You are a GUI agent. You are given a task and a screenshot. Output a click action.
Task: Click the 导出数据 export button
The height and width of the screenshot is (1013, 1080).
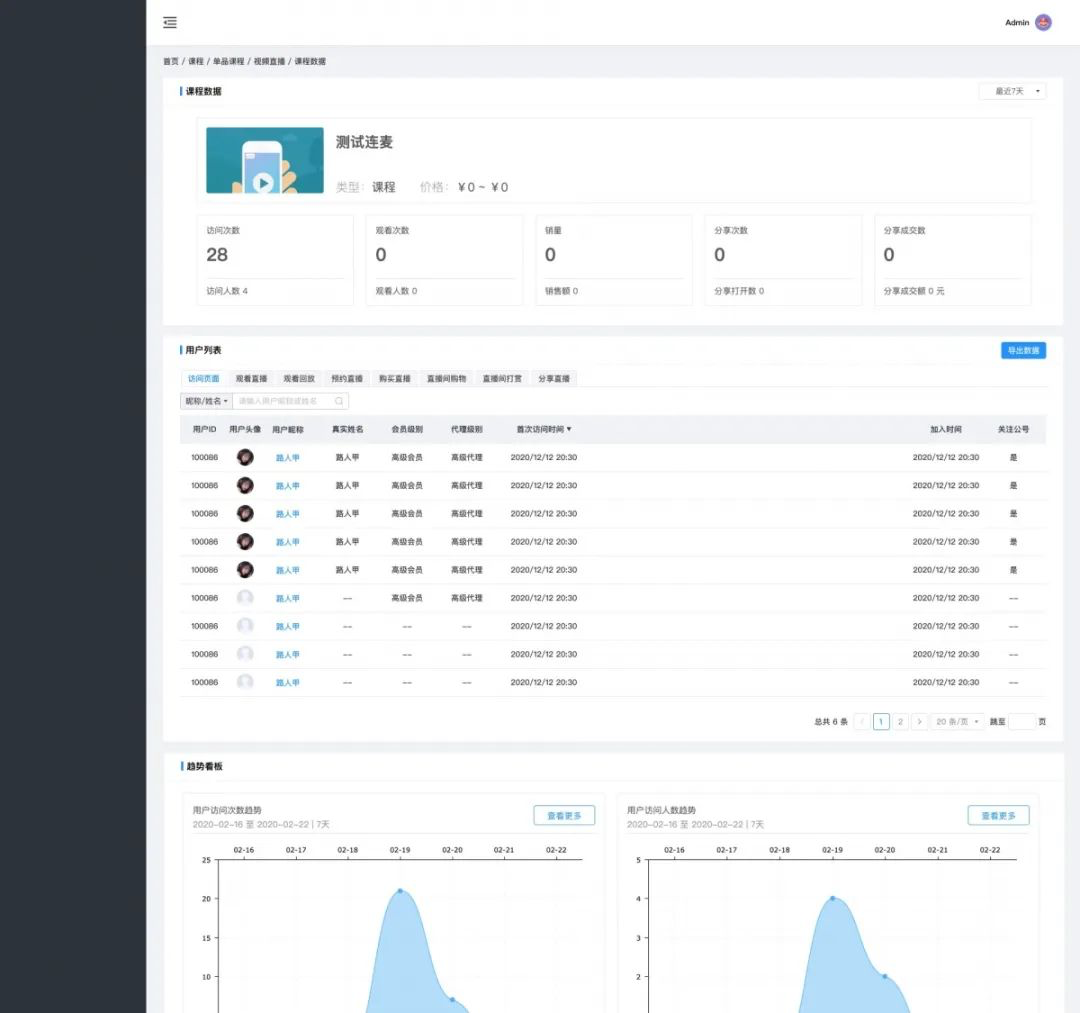tap(1024, 351)
